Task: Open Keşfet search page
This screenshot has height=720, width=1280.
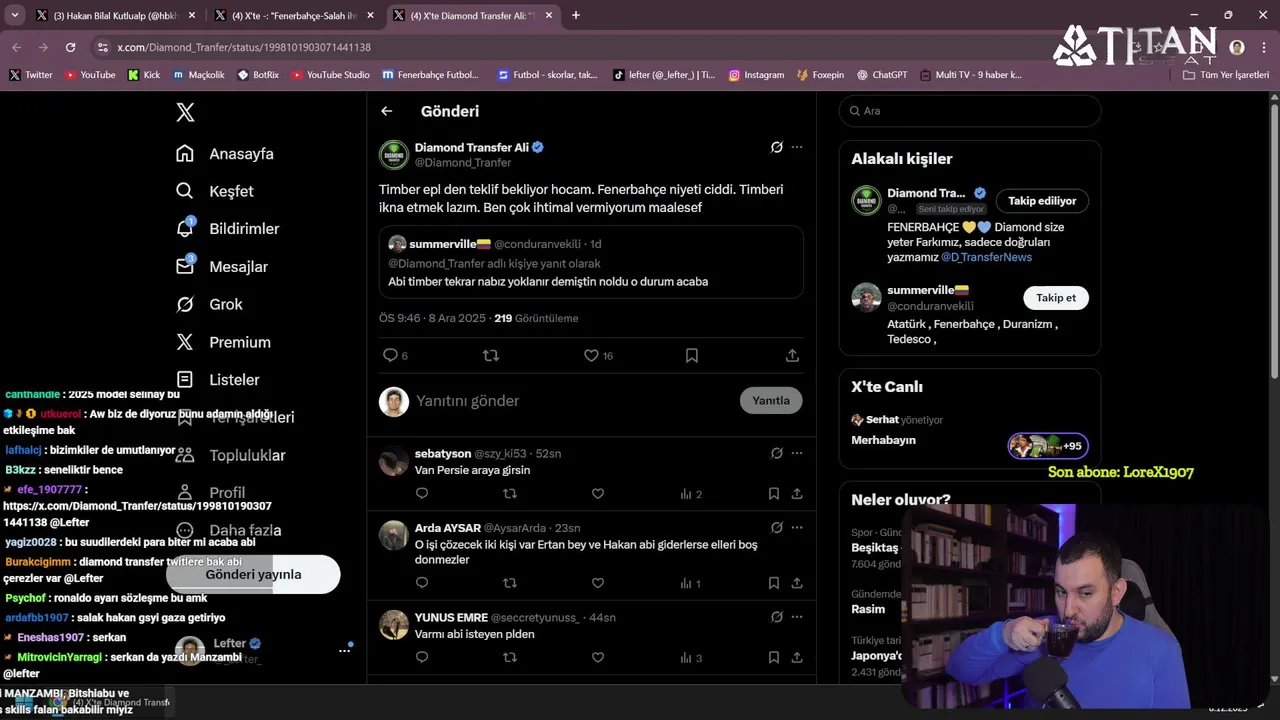Action: pos(215,191)
